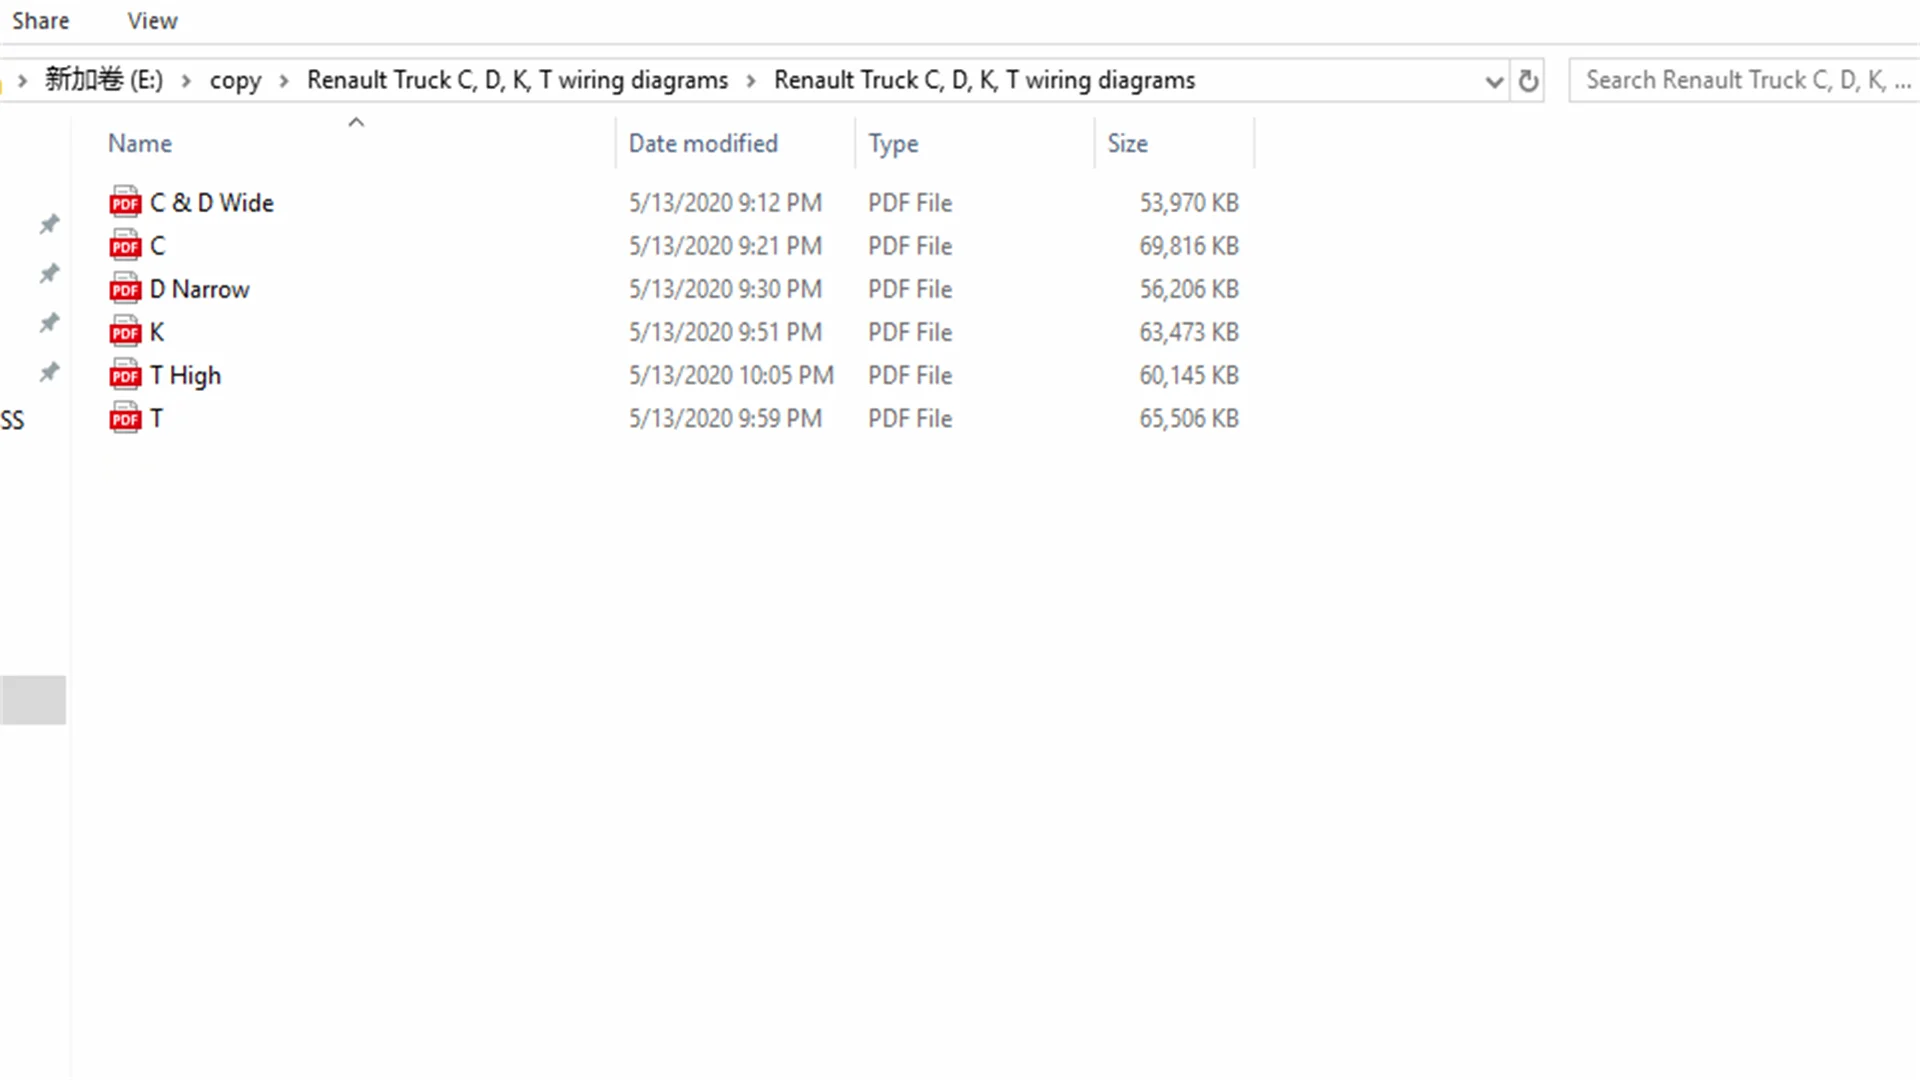Screen dimensions: 1920x1080
Task: Go to copy folder breadcrumb
Action: (x=235, y=80)
